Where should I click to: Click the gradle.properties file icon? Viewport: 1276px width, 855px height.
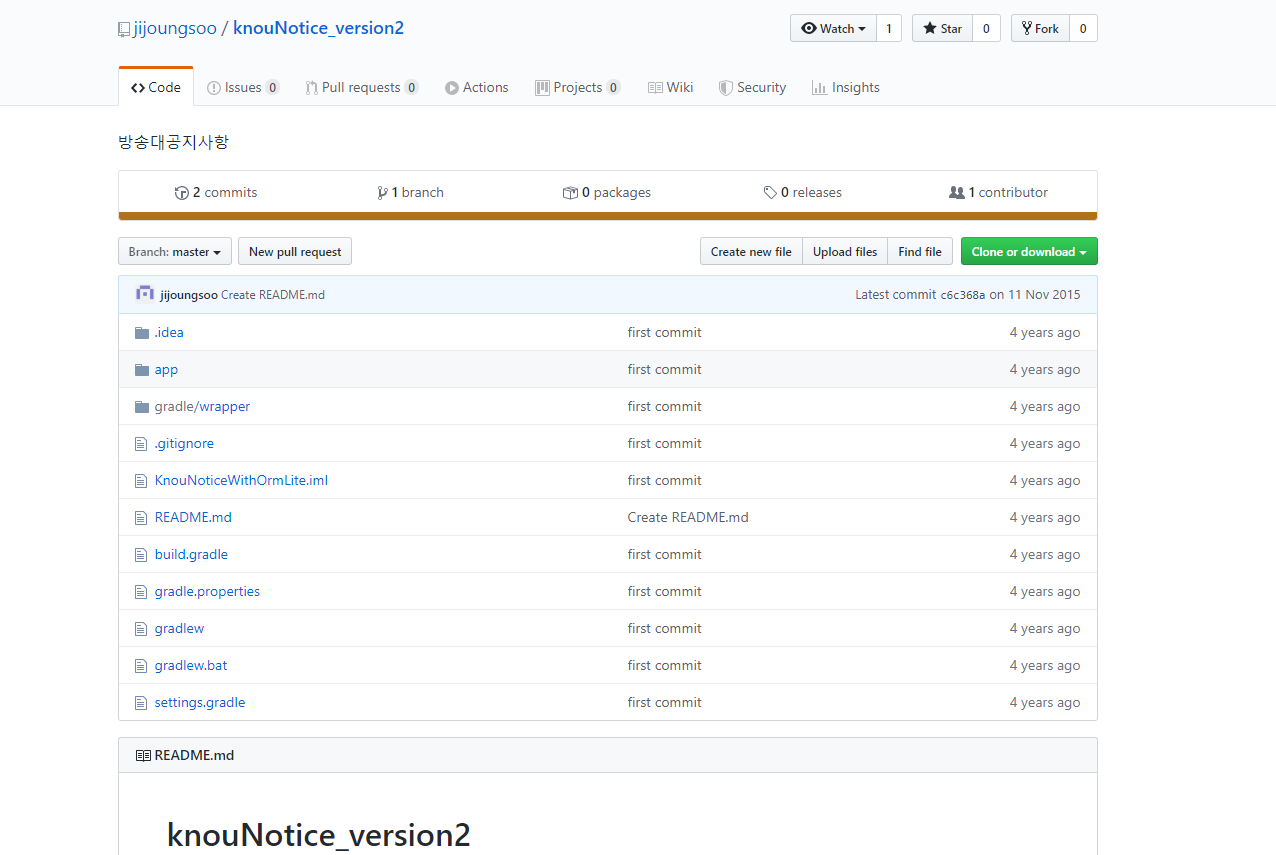tap(141, 592)
